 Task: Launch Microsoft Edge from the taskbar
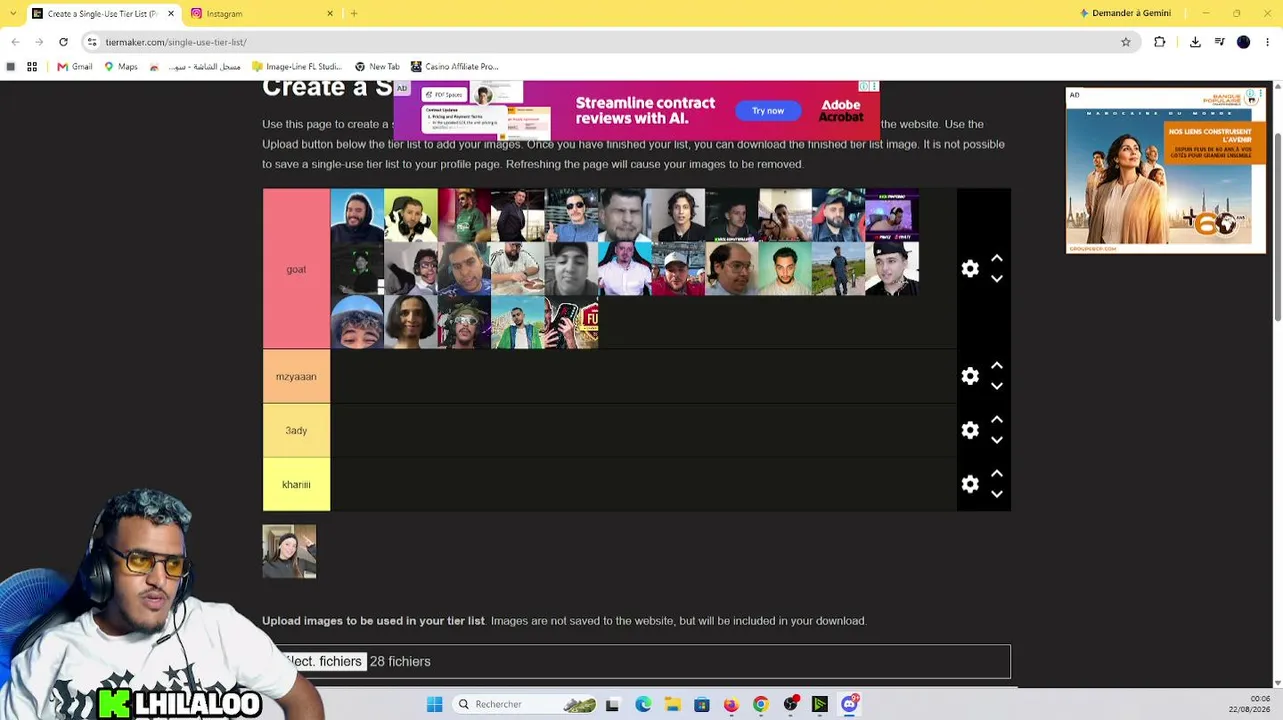(x=643, y=704)
